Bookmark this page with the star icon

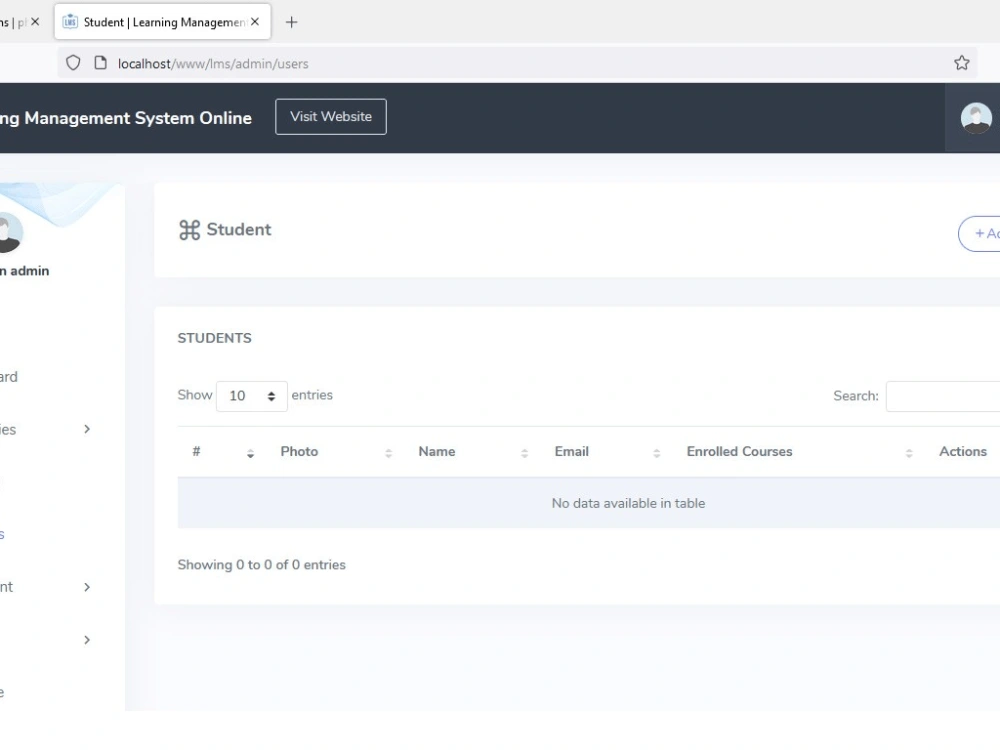(962, 62)
